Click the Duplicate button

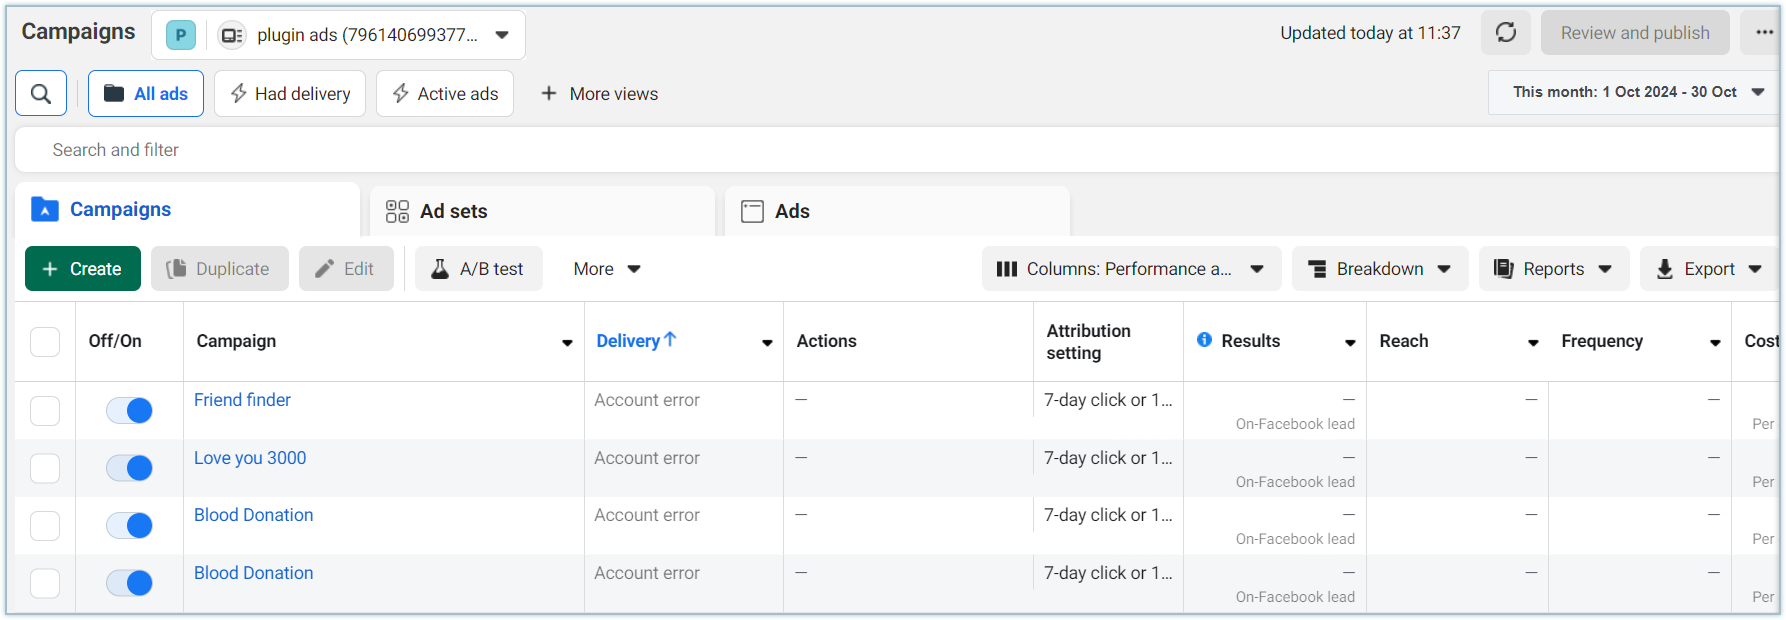coord(219,269)
